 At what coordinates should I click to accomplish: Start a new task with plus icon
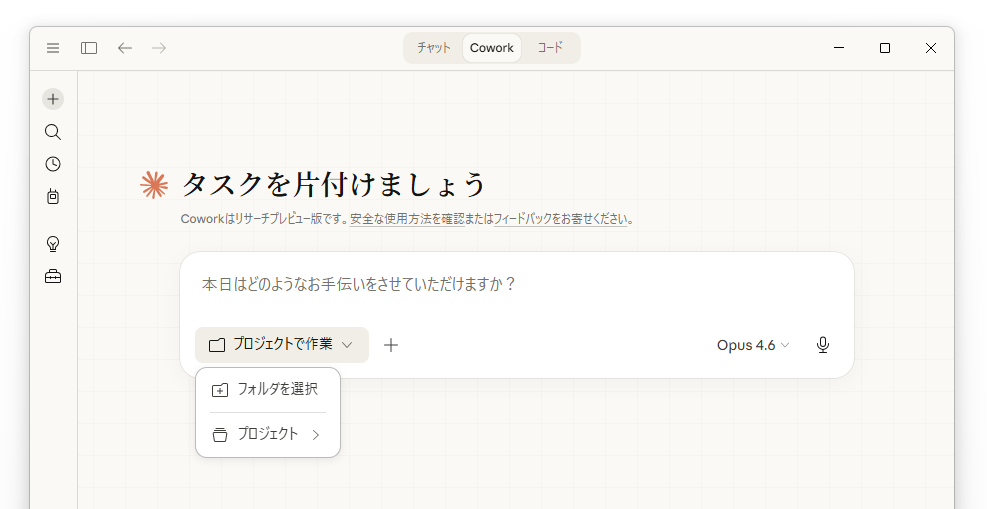[x=53, y=99]
